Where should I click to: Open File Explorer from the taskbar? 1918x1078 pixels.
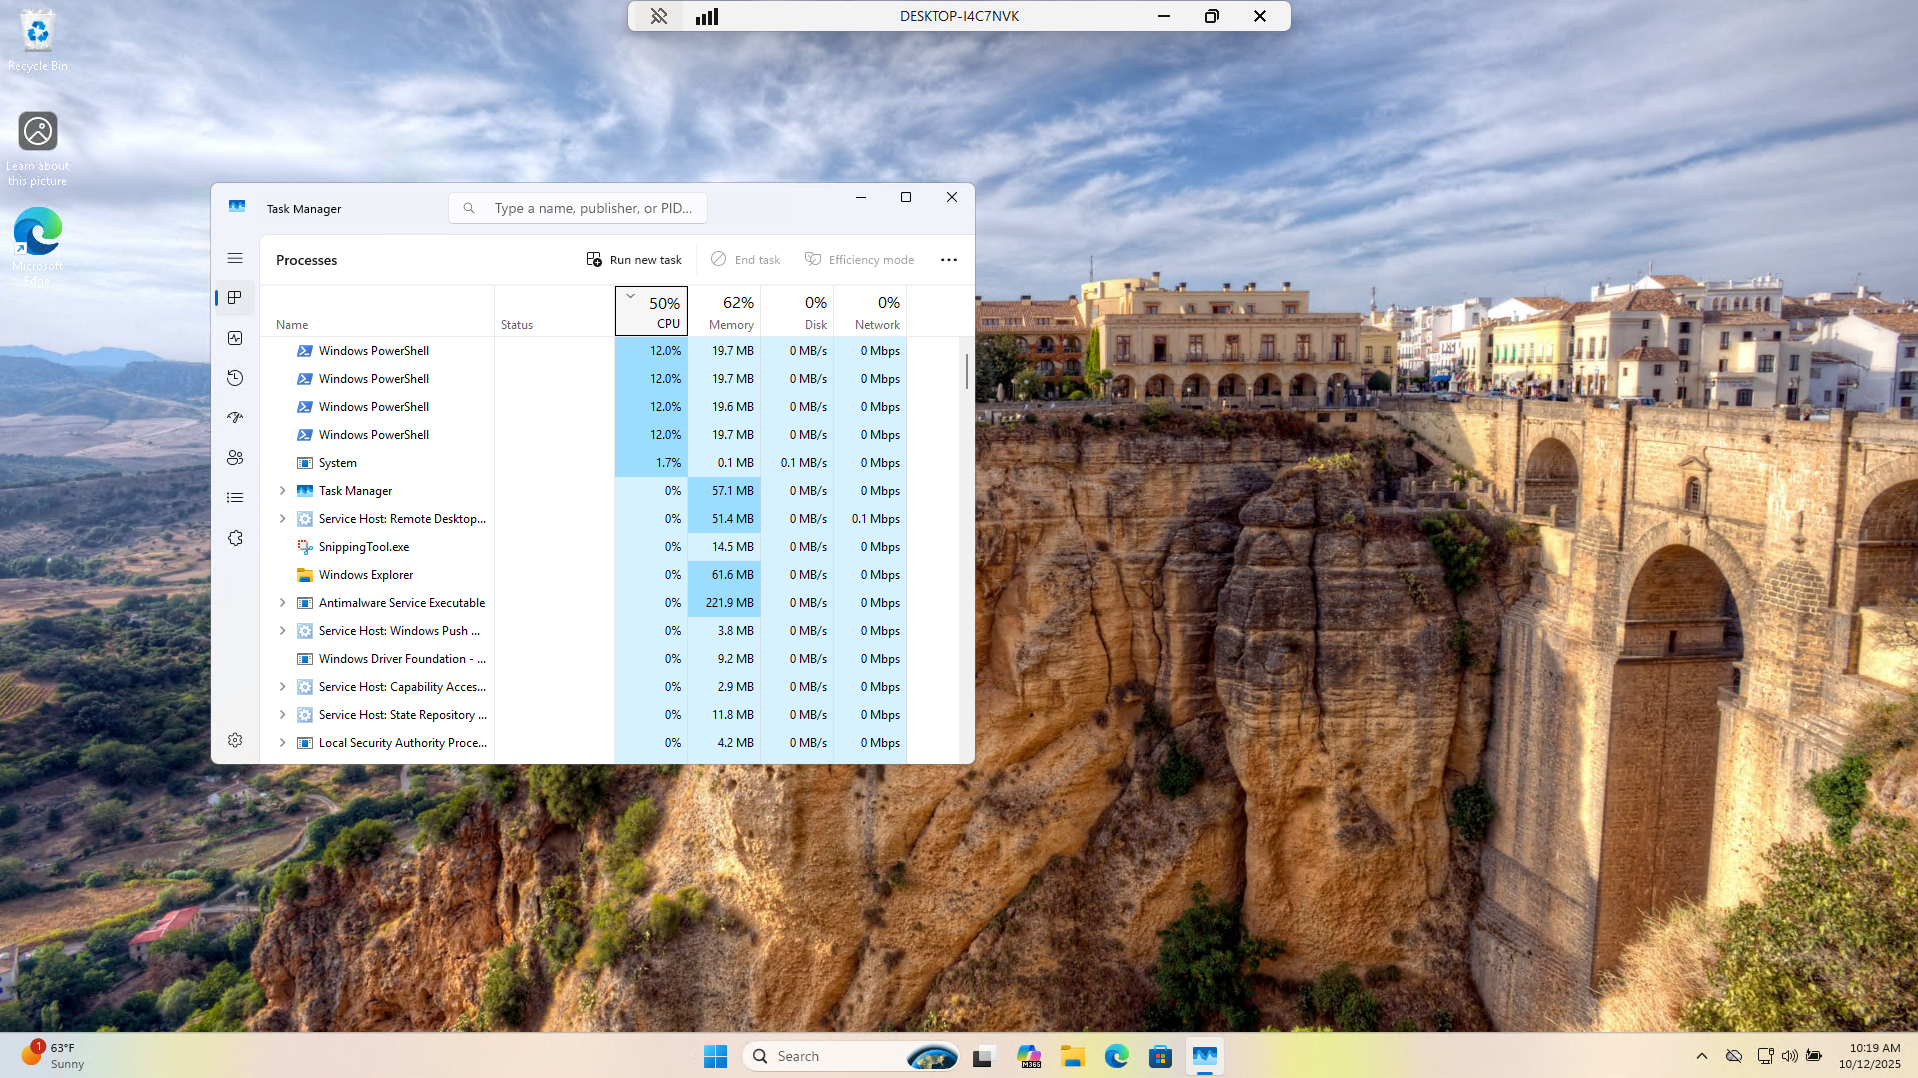click(x=1072, y=1056)
